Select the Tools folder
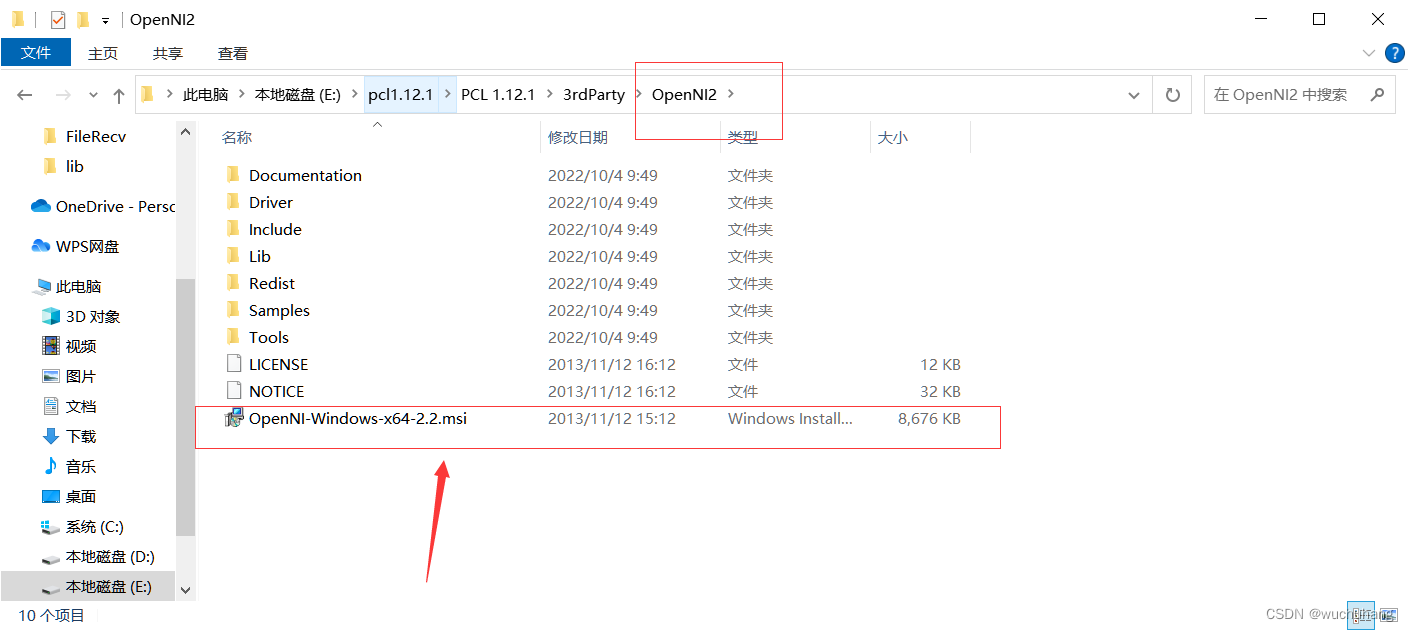 point(269,337)
